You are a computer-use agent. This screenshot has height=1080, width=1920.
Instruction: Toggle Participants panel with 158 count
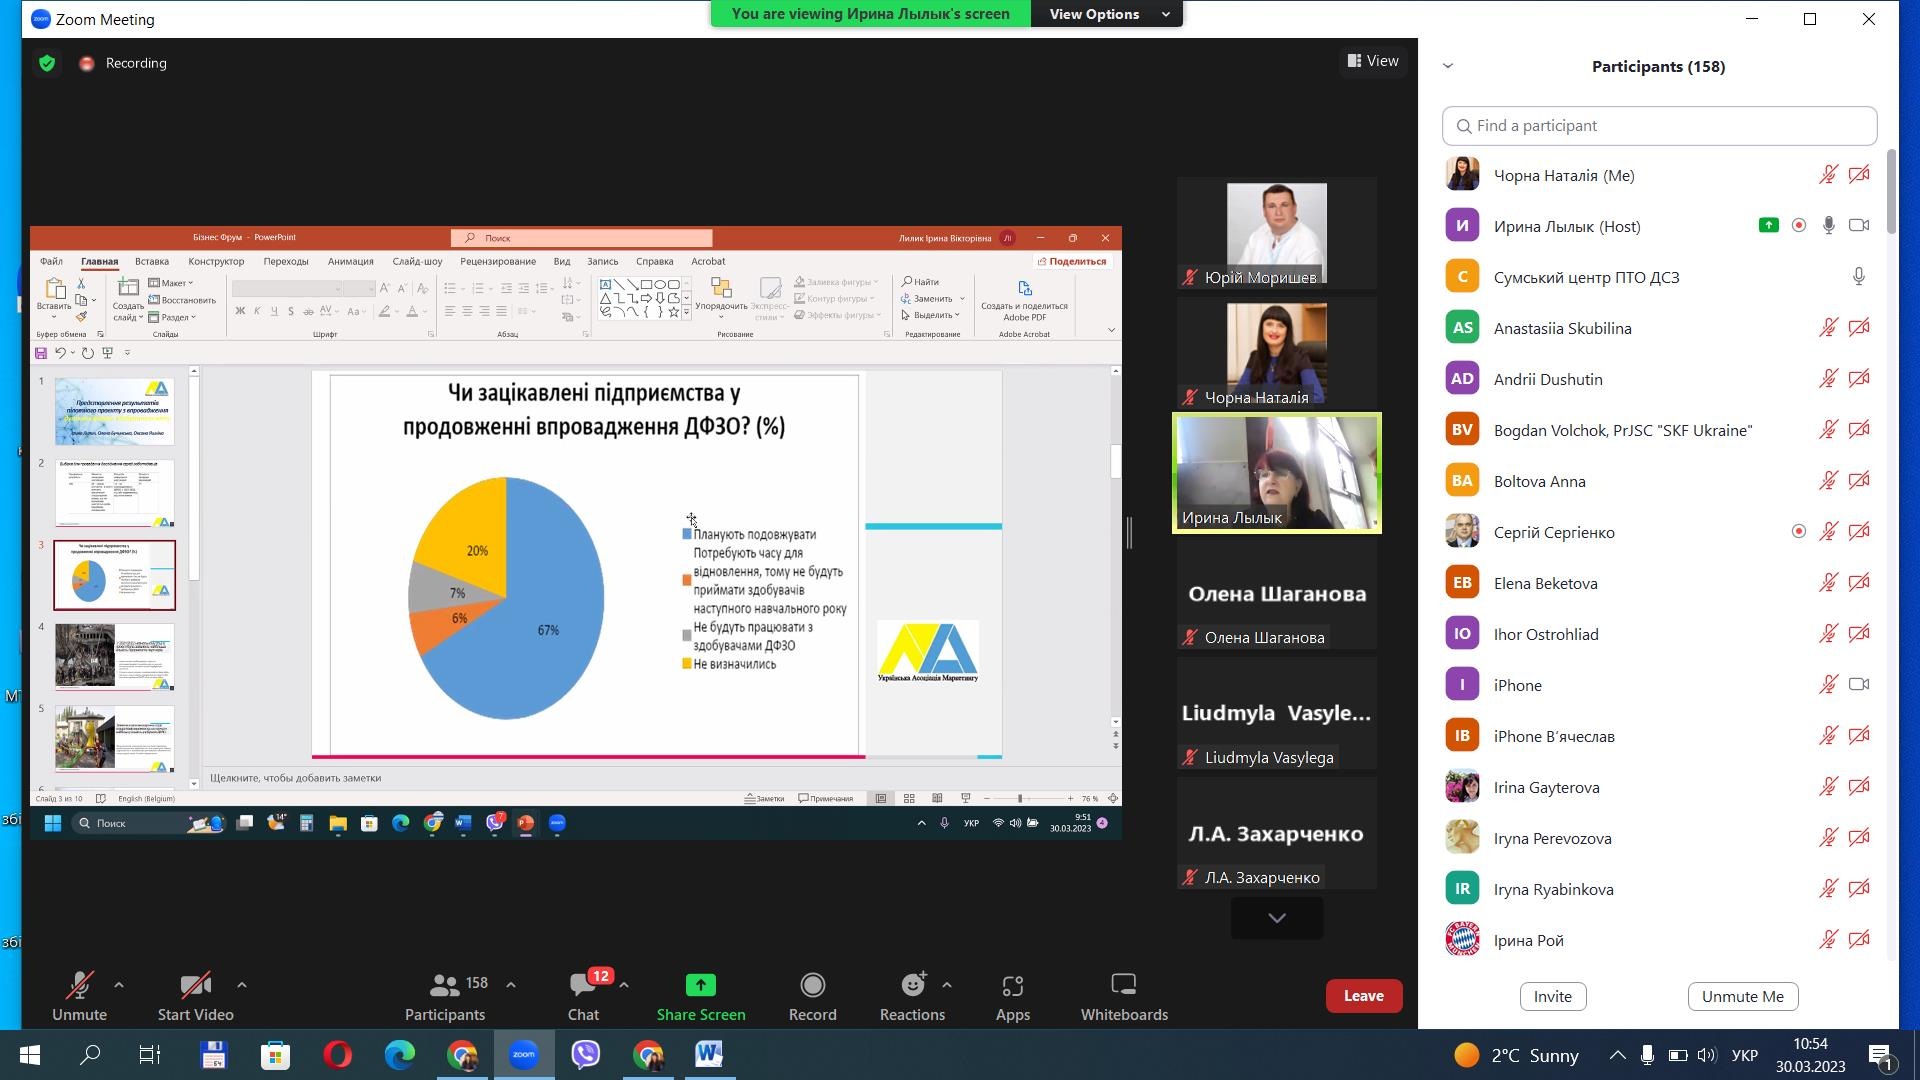pos(445,986)
